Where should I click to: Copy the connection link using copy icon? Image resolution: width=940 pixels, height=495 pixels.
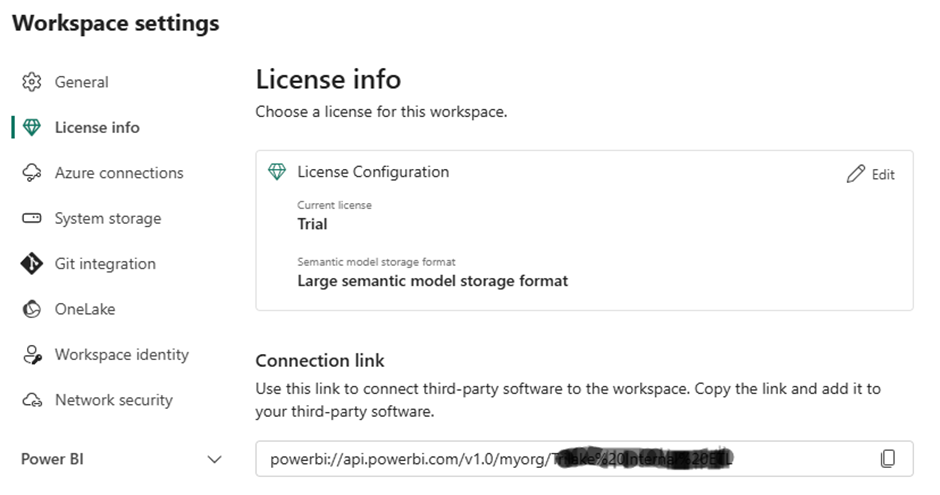pos(887,459)
